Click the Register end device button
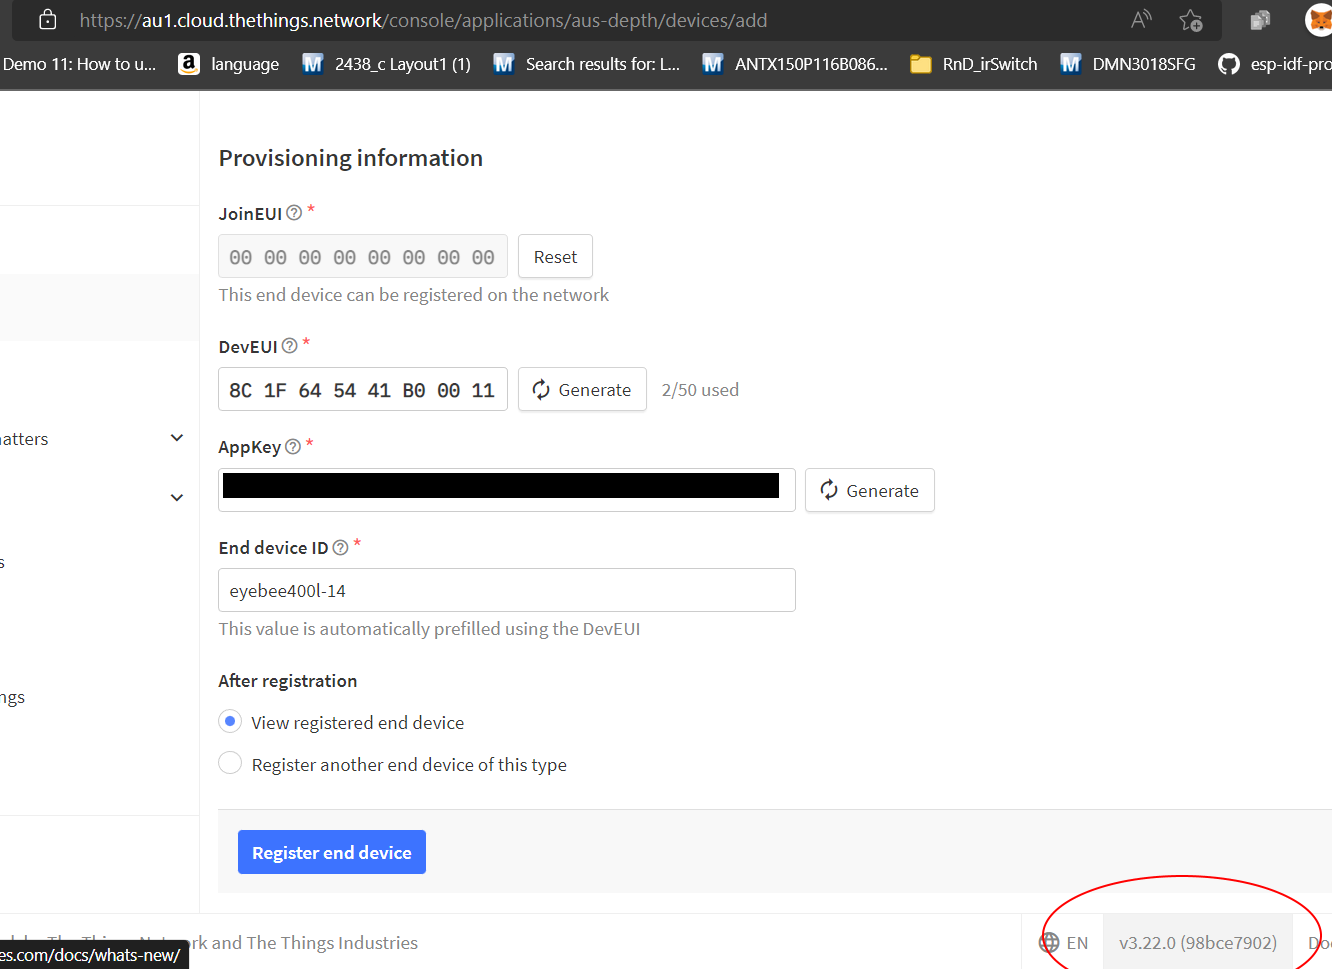The height and width of the screenshot is (969, 1332). point(331,851)
